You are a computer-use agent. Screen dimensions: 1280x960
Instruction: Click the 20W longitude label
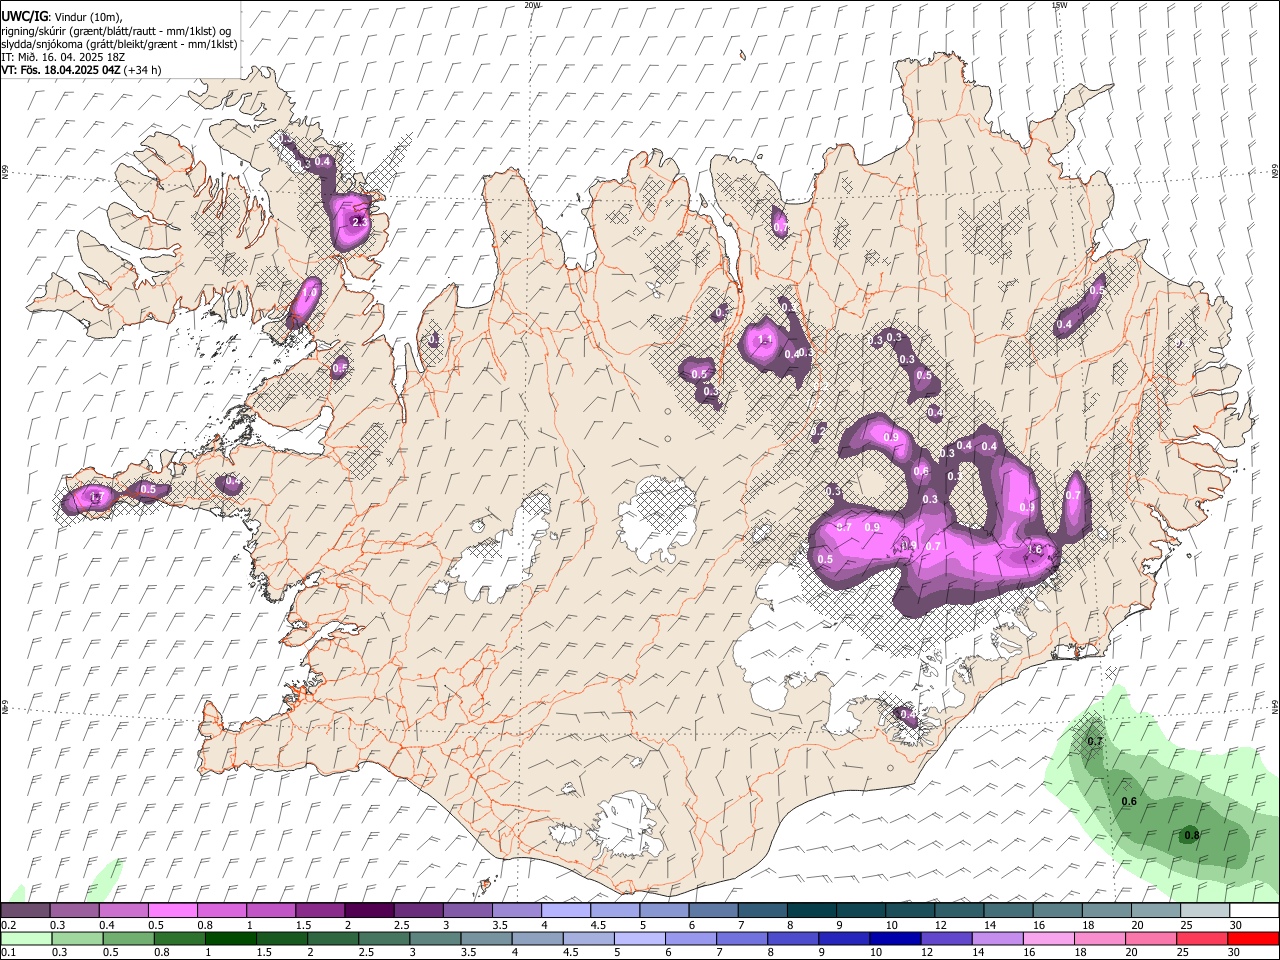(x=532, y=5)
